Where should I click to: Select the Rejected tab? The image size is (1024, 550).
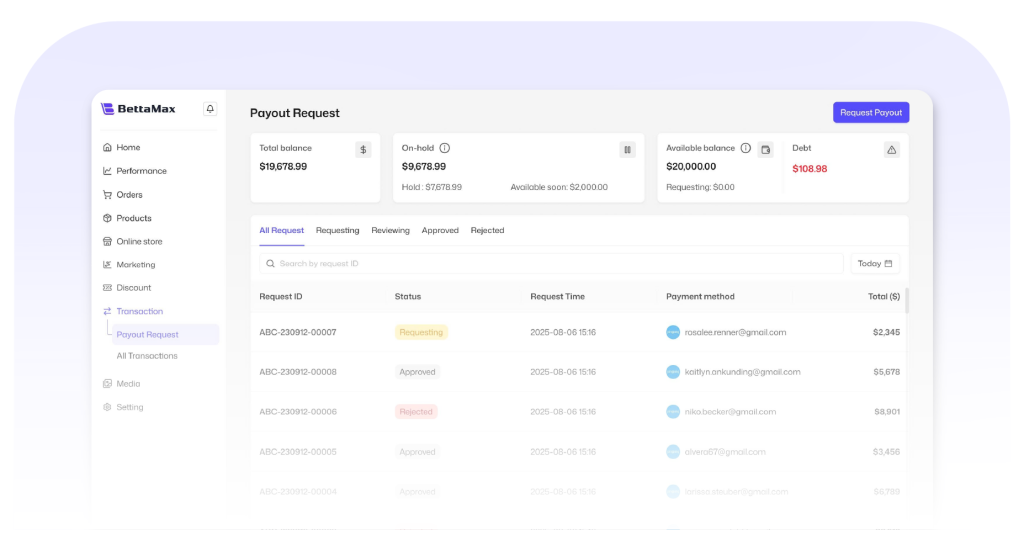tap(487, 231)
